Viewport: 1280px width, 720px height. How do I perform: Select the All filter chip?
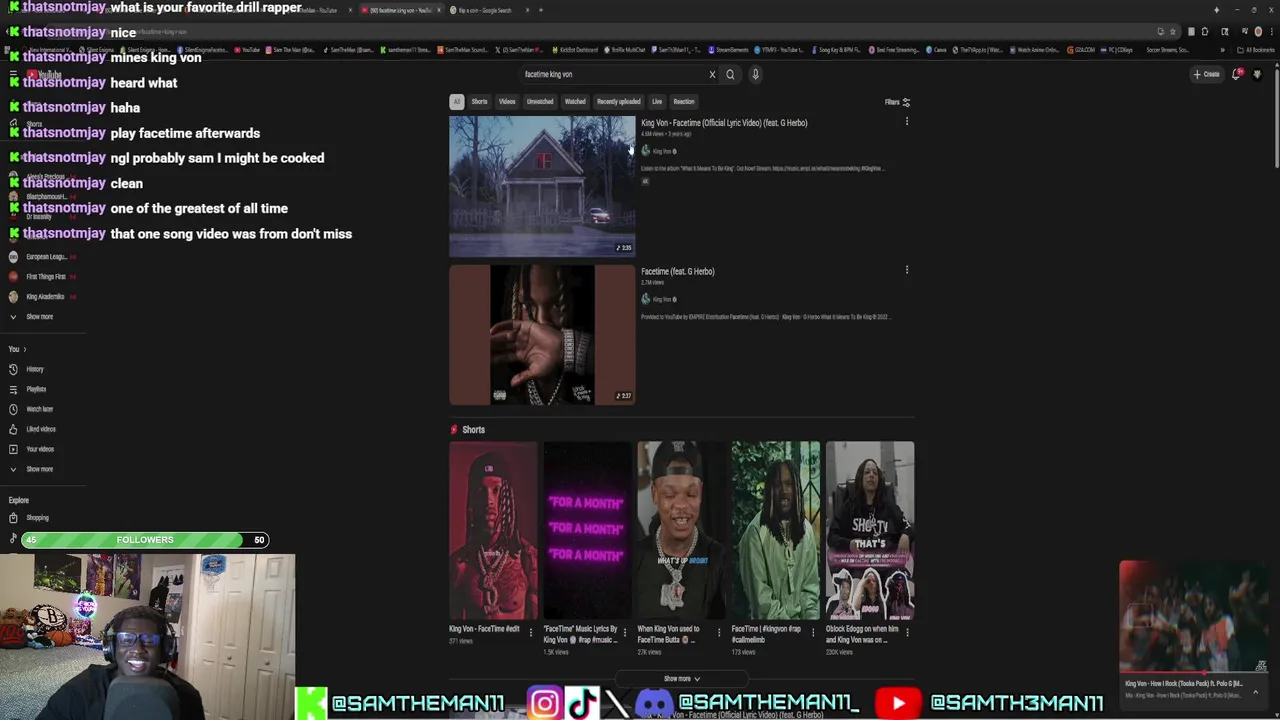tap(456, 101)
